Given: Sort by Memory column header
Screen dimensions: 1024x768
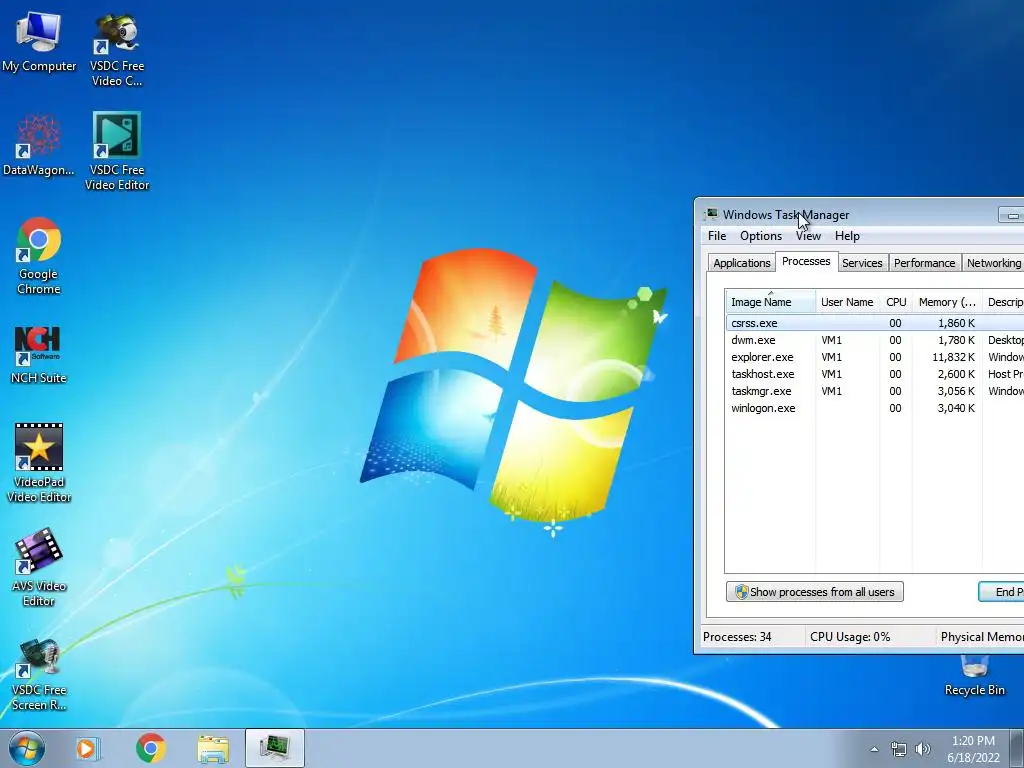Looking at the screenshot, I should pos(947,302).
